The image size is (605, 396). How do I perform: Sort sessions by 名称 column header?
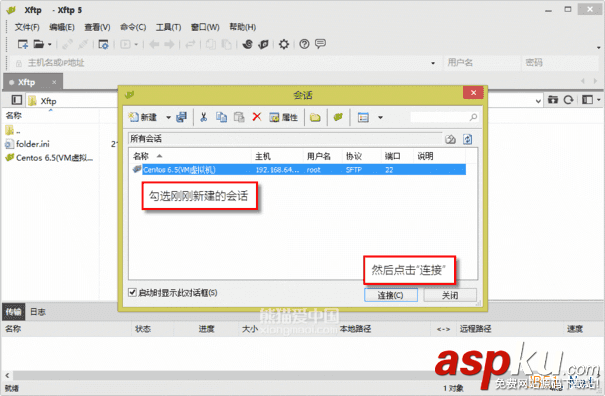click(x=191, y=156)
